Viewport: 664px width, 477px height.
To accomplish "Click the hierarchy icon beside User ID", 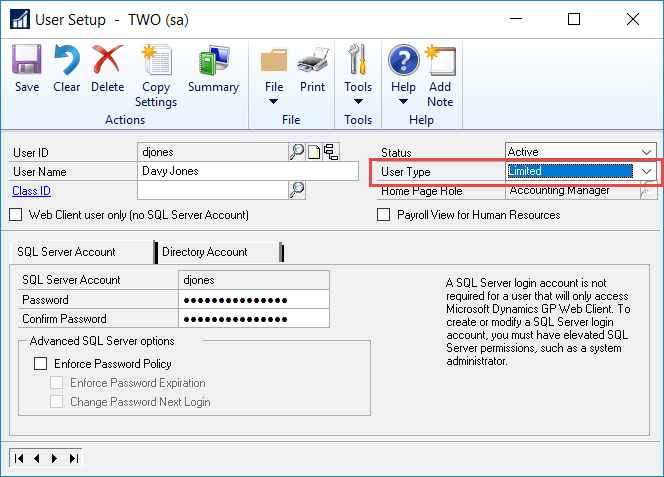I will pyautogui.click(x=331, y=152).
